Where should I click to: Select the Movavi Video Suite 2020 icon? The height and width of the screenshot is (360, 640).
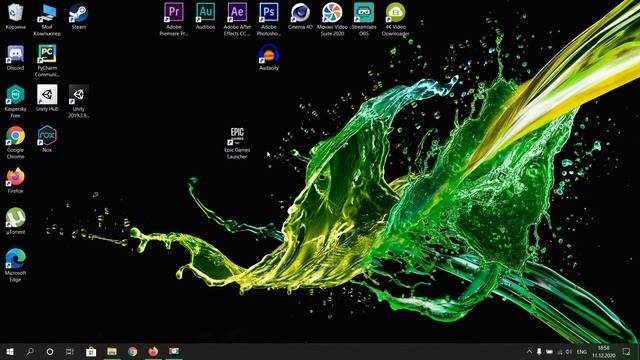(332, 20)
